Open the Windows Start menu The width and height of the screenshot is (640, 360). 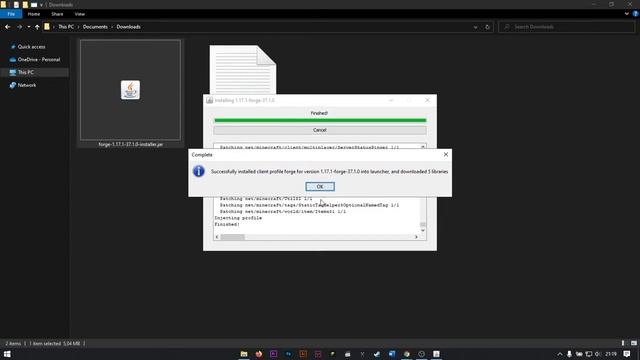point(7,354)
